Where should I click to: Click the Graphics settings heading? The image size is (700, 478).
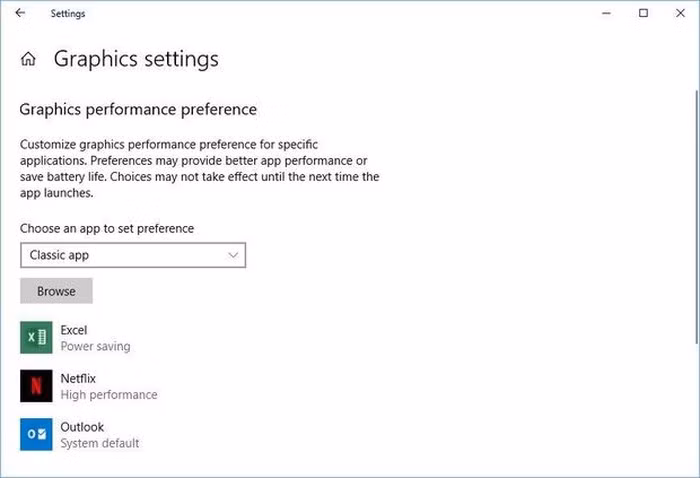[136, 59]
